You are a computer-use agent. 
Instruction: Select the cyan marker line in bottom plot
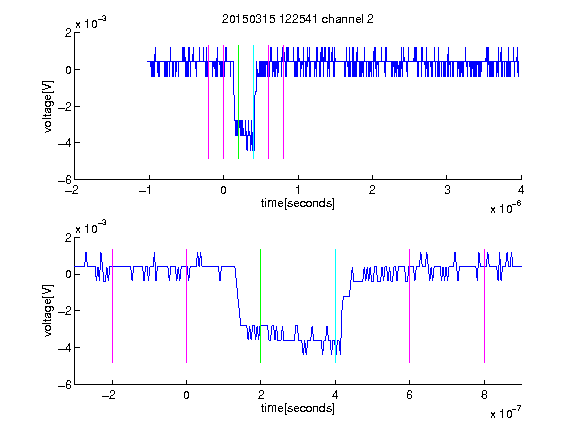(335, 306)
